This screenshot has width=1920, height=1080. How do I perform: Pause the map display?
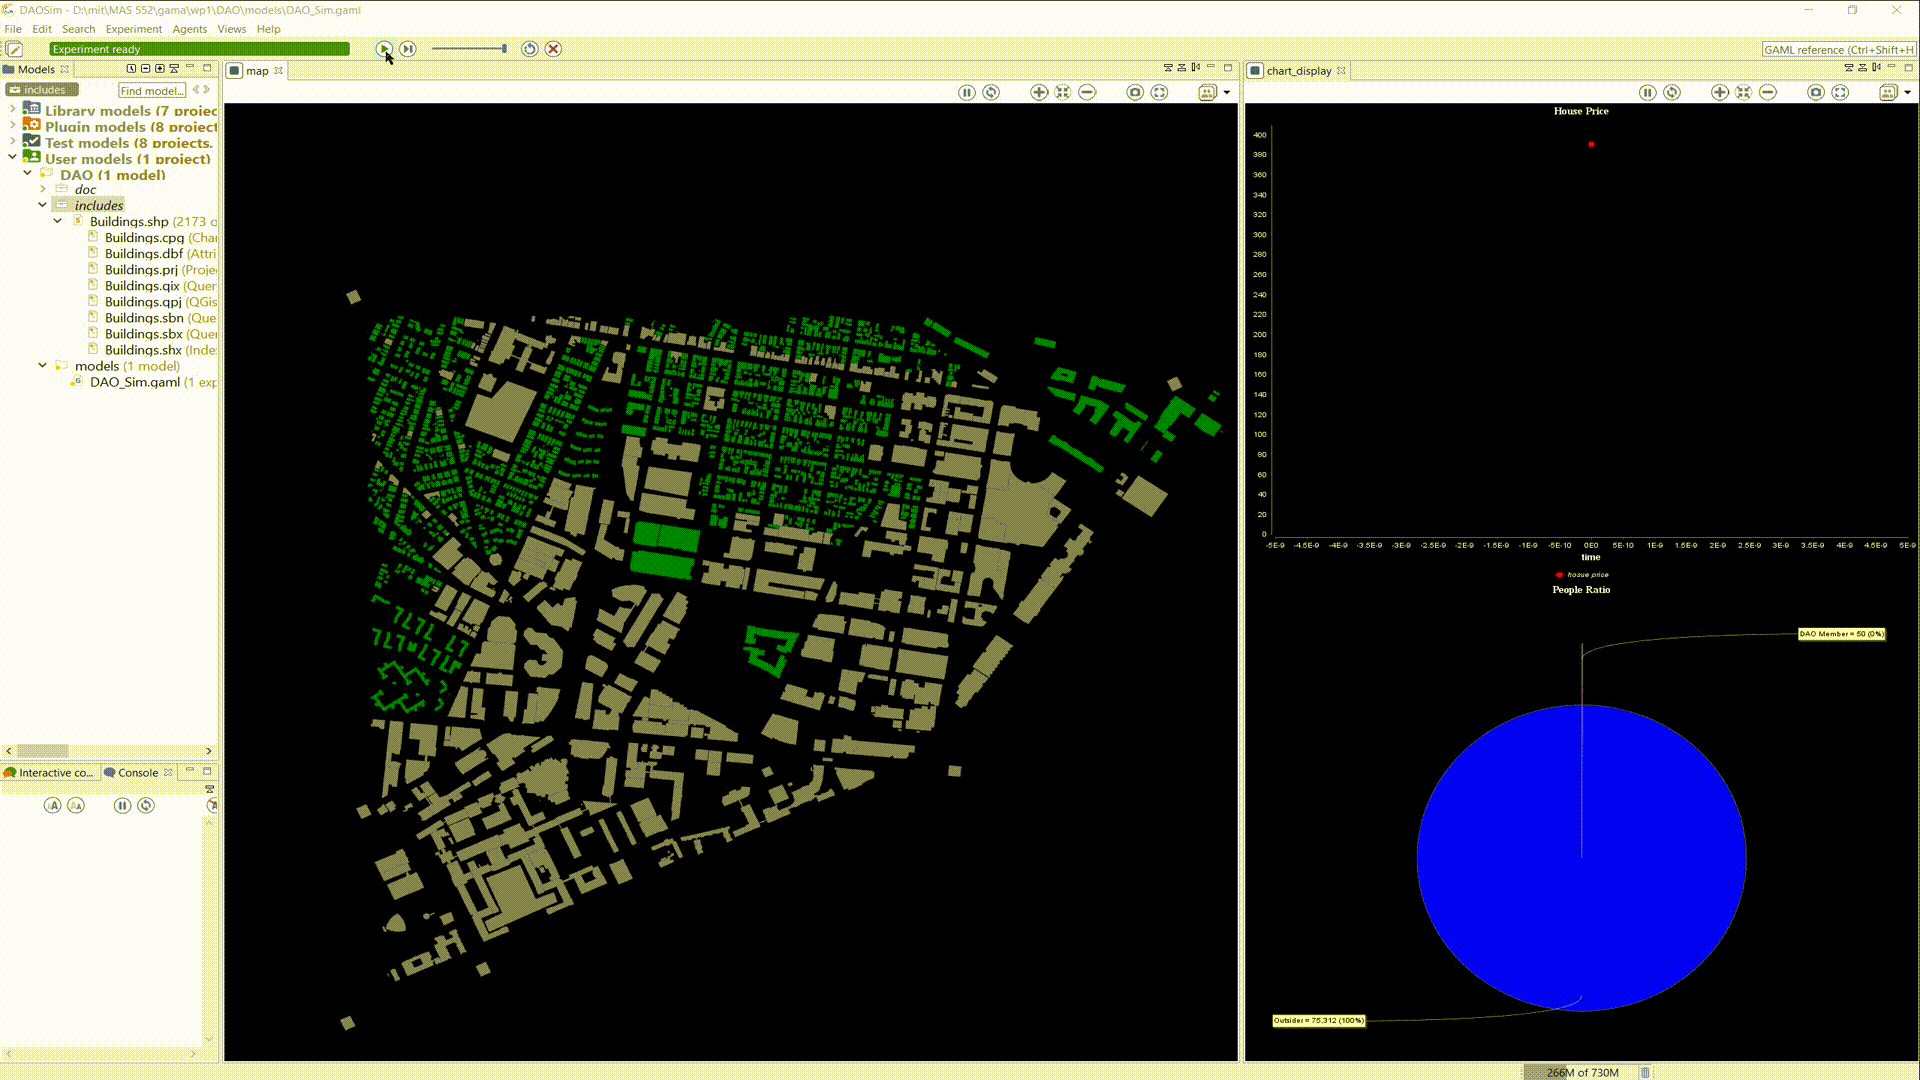pos(966,92)
